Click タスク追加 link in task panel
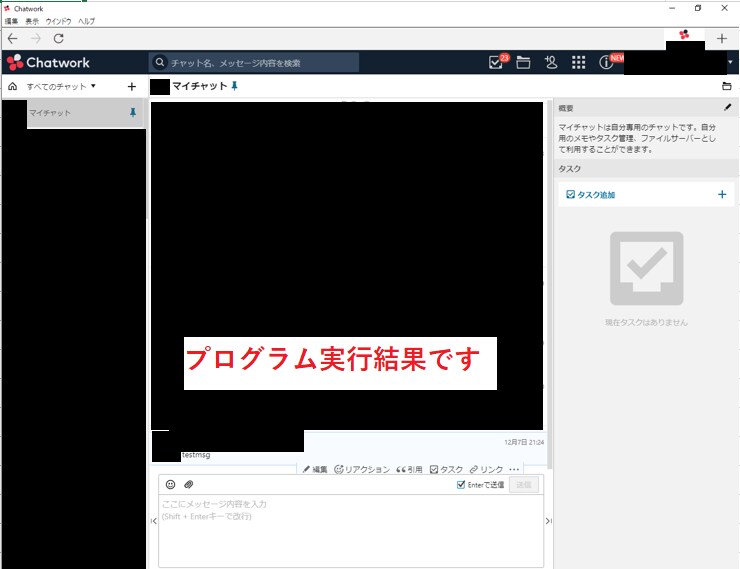 coord(590,194)
